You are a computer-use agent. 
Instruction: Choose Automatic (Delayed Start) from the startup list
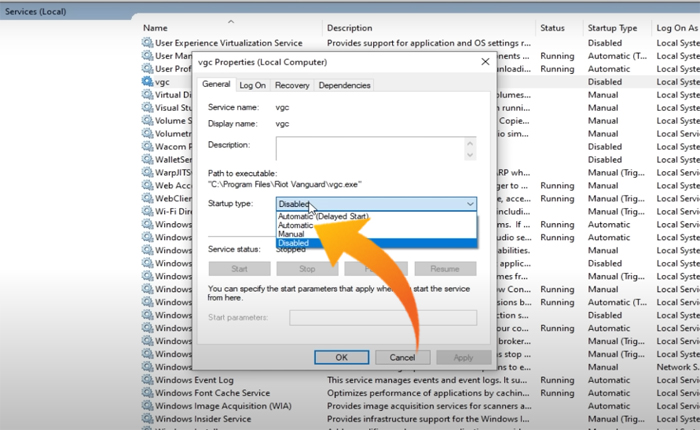tap(321, 216)
